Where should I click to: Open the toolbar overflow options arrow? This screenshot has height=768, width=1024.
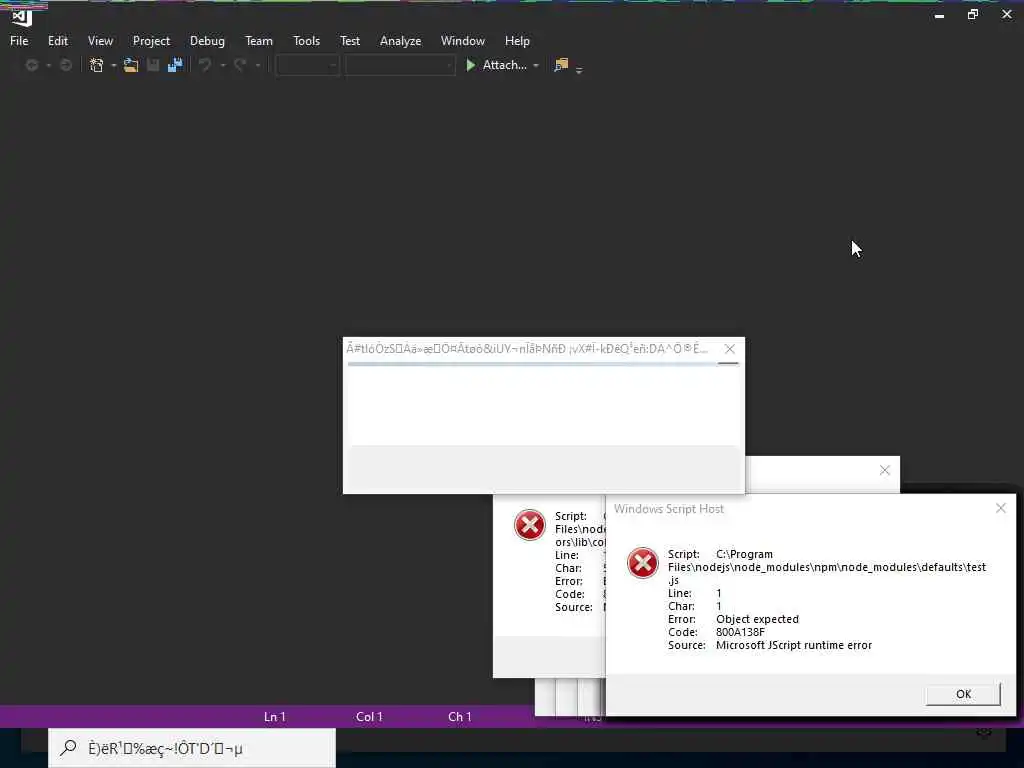579,69
